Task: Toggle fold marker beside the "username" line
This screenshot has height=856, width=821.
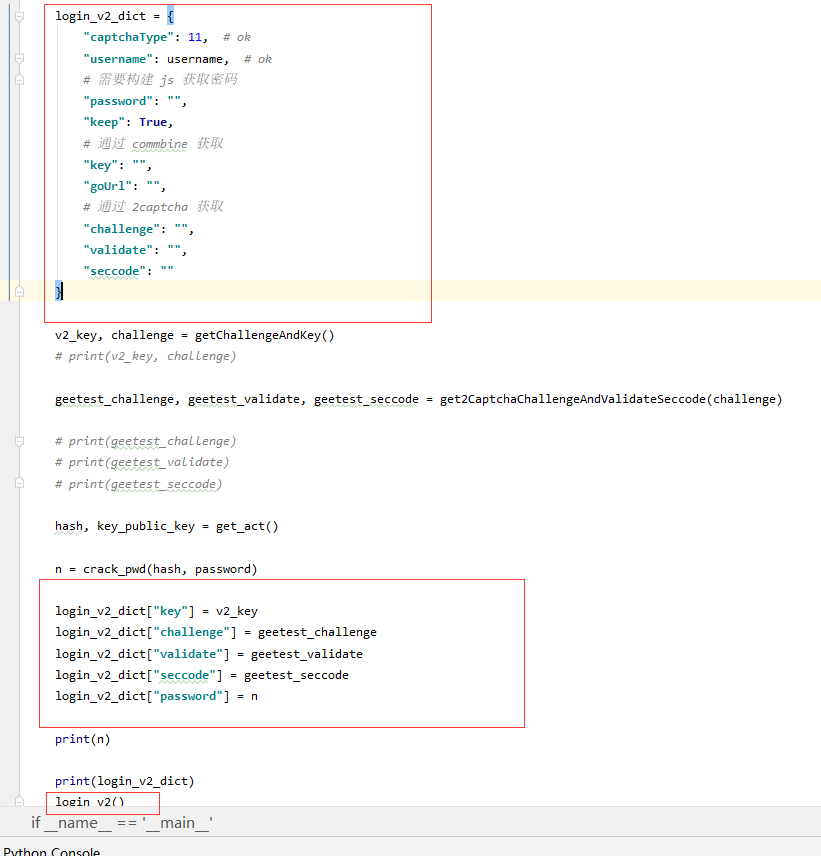Action: 19,58
